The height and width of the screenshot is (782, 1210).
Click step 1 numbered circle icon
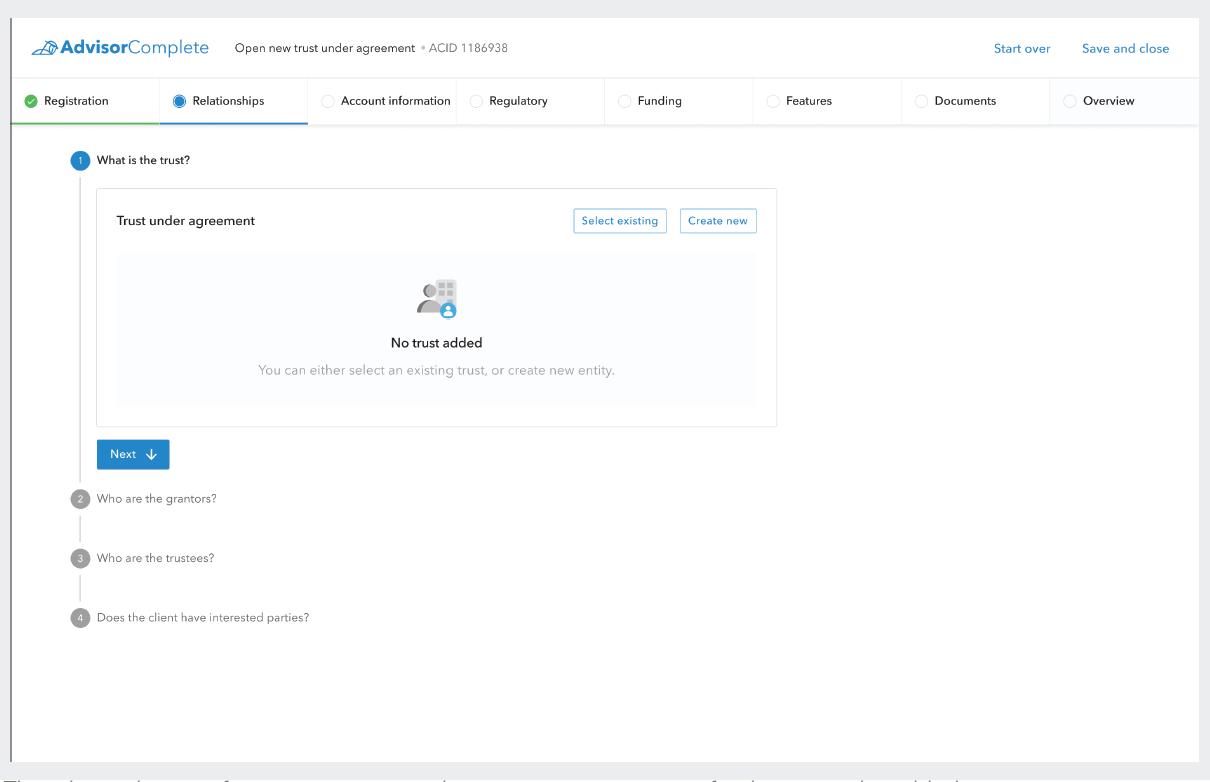coord(80,160)
